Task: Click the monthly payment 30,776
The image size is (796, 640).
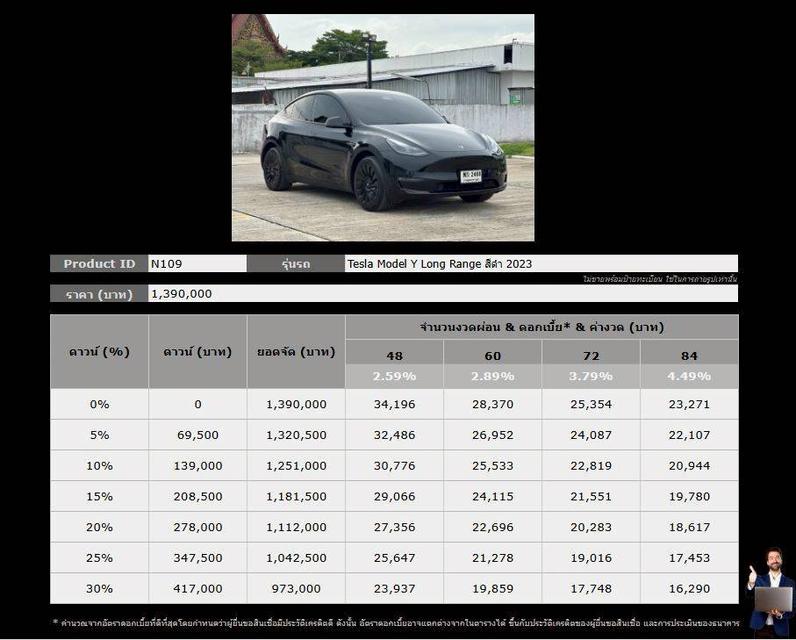Action: [394, 466]
